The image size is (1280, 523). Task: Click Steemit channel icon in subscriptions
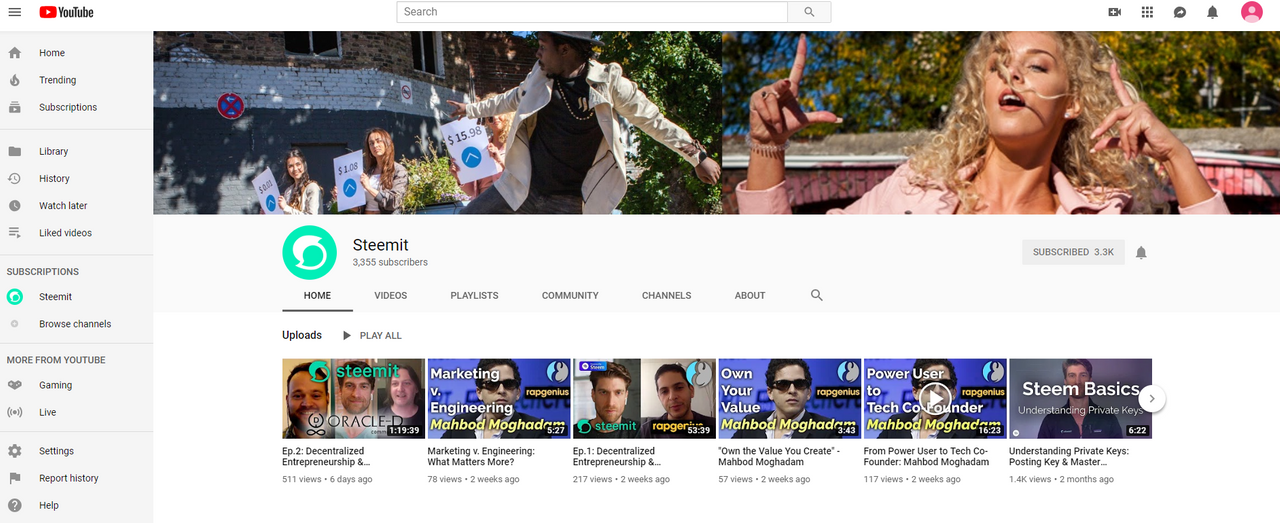(x=15, y=297)
